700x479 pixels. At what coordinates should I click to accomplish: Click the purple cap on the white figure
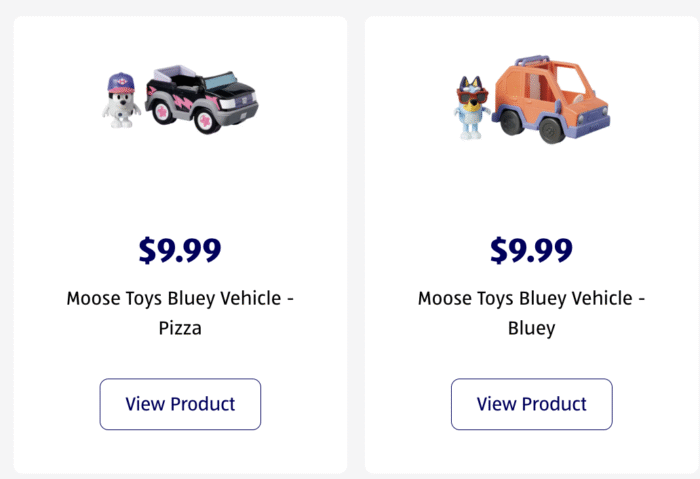pyautogui.click(x=119, y=79)
